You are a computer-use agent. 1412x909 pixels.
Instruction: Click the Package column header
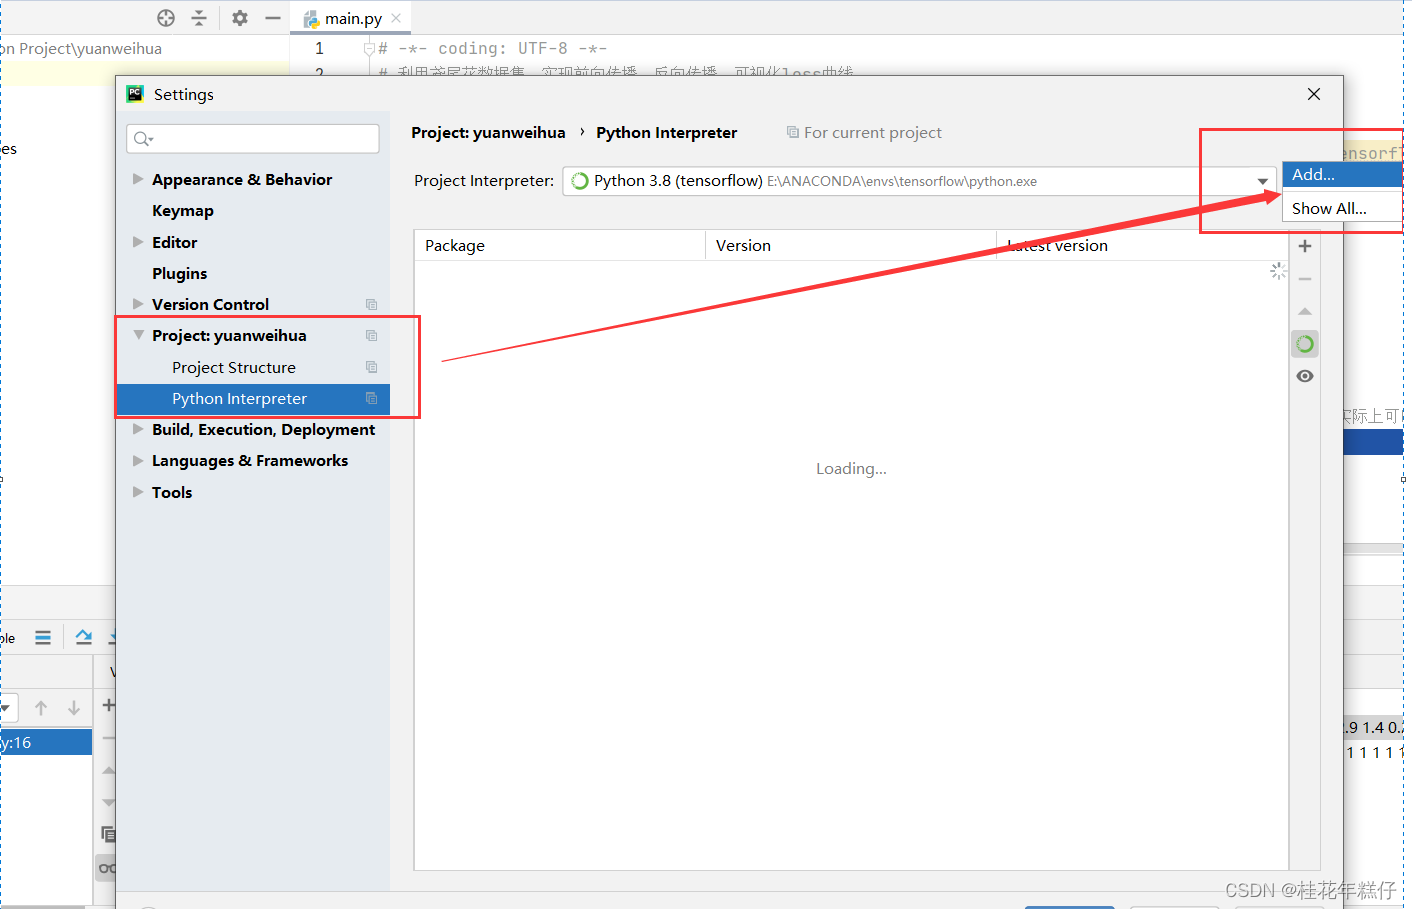click(560, 246)
